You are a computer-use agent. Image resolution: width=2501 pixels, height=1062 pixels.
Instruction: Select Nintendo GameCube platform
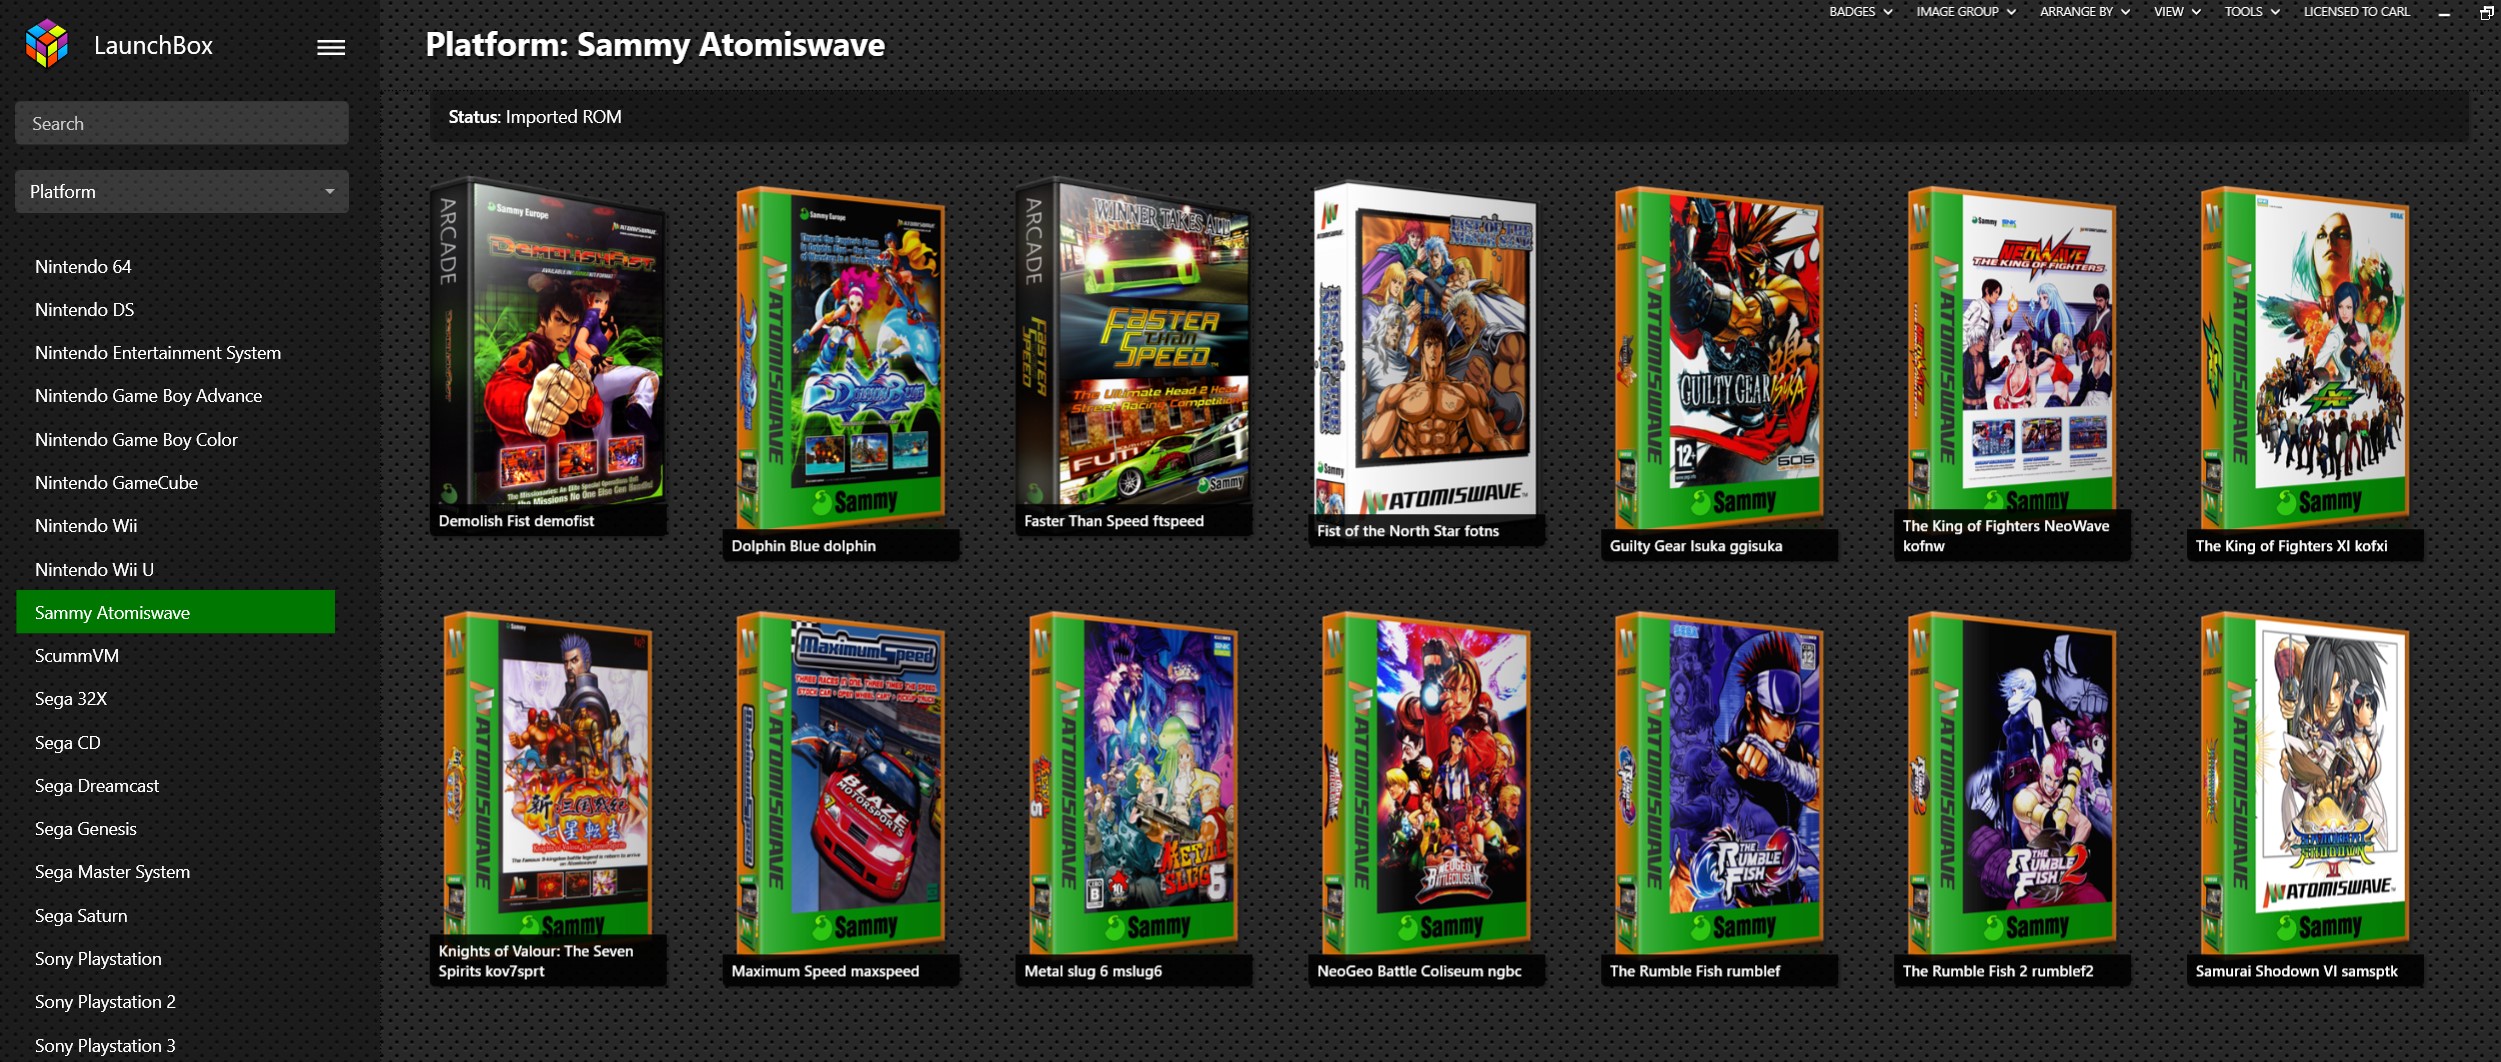coord(116,483)
